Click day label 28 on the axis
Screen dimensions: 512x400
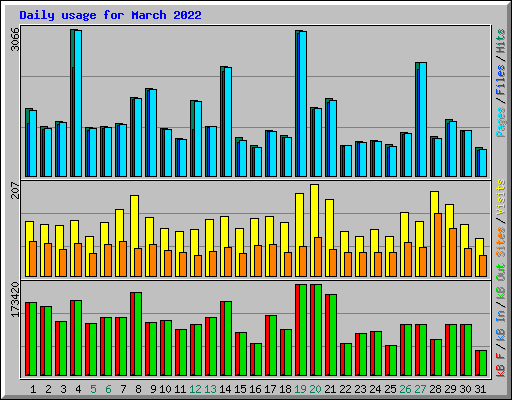tap(435, 389)
